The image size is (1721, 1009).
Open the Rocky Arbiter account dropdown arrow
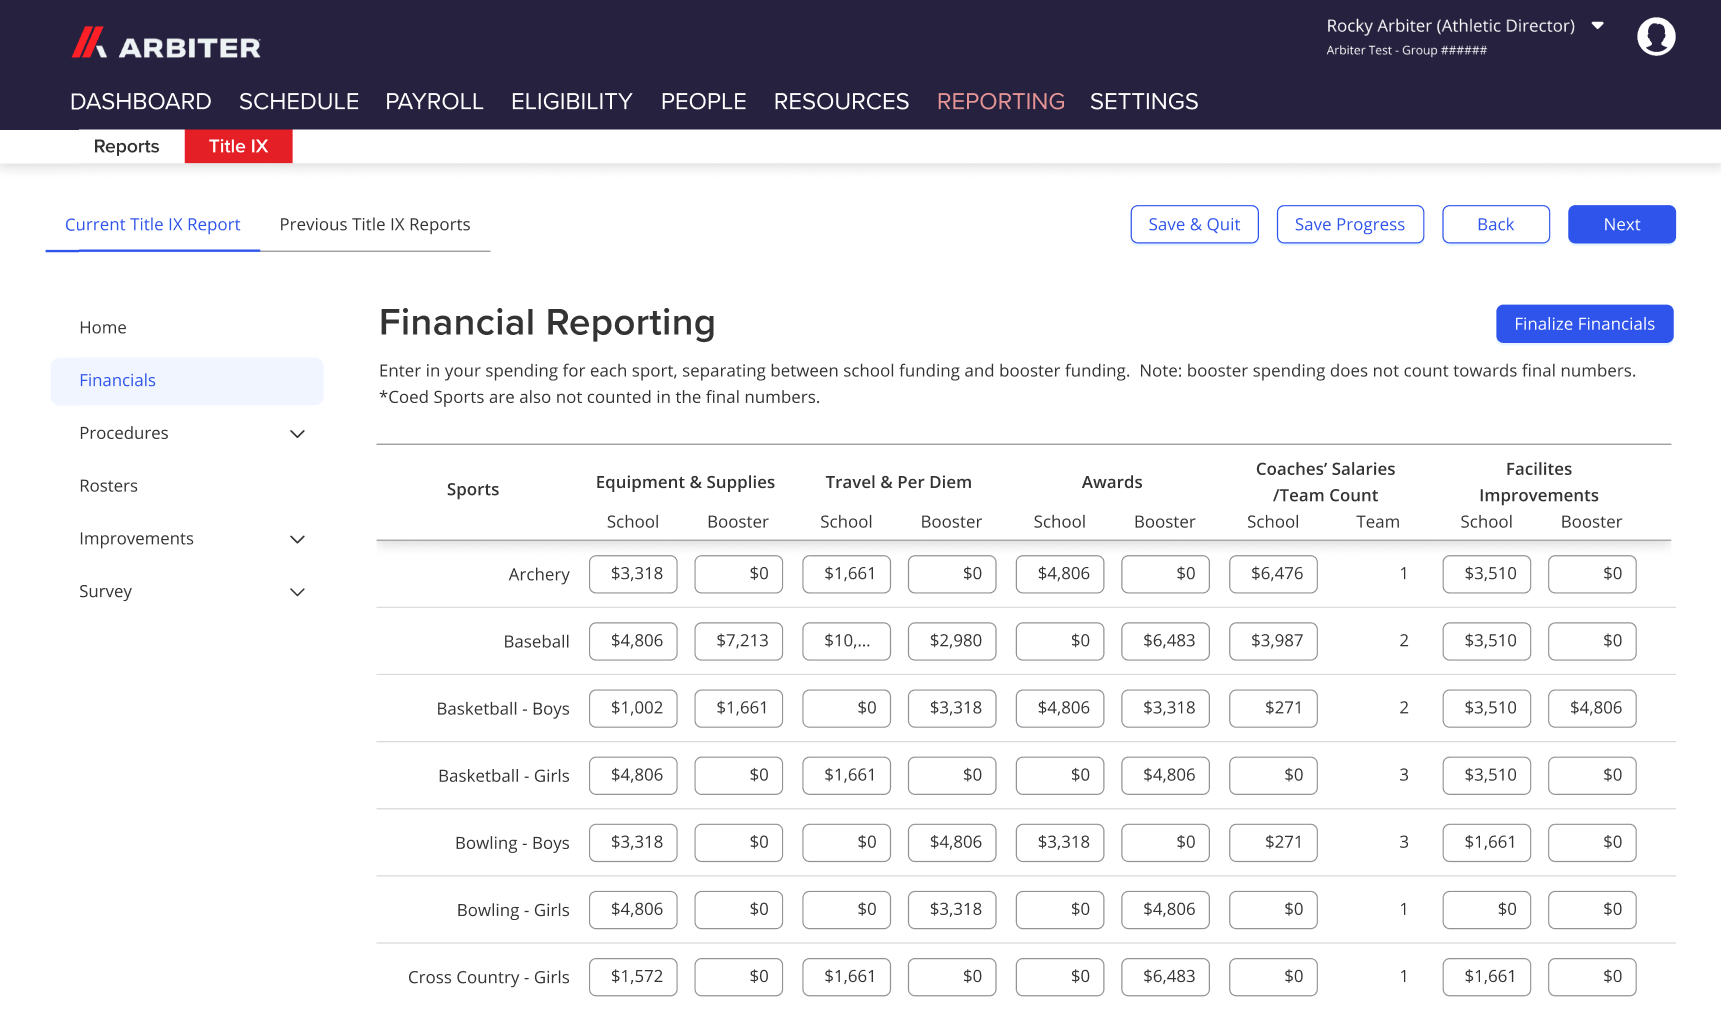[1597, 26]
